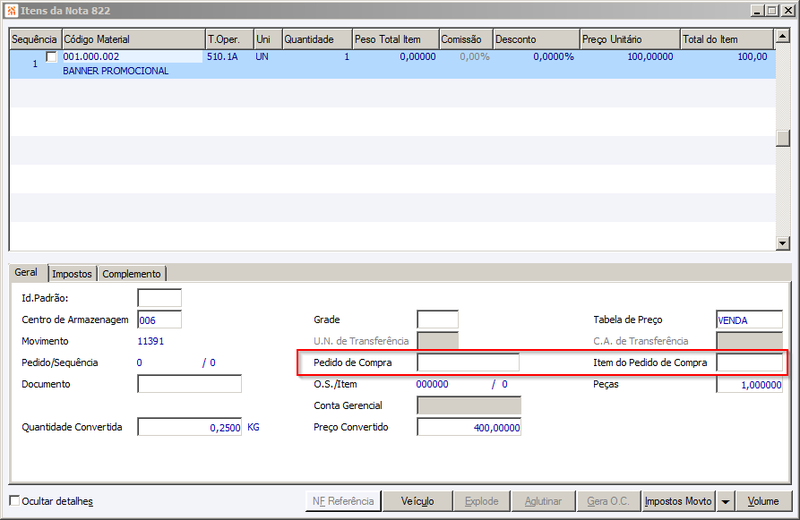
Task: Click the Impostos Movto button
Action: pos(678,501)
